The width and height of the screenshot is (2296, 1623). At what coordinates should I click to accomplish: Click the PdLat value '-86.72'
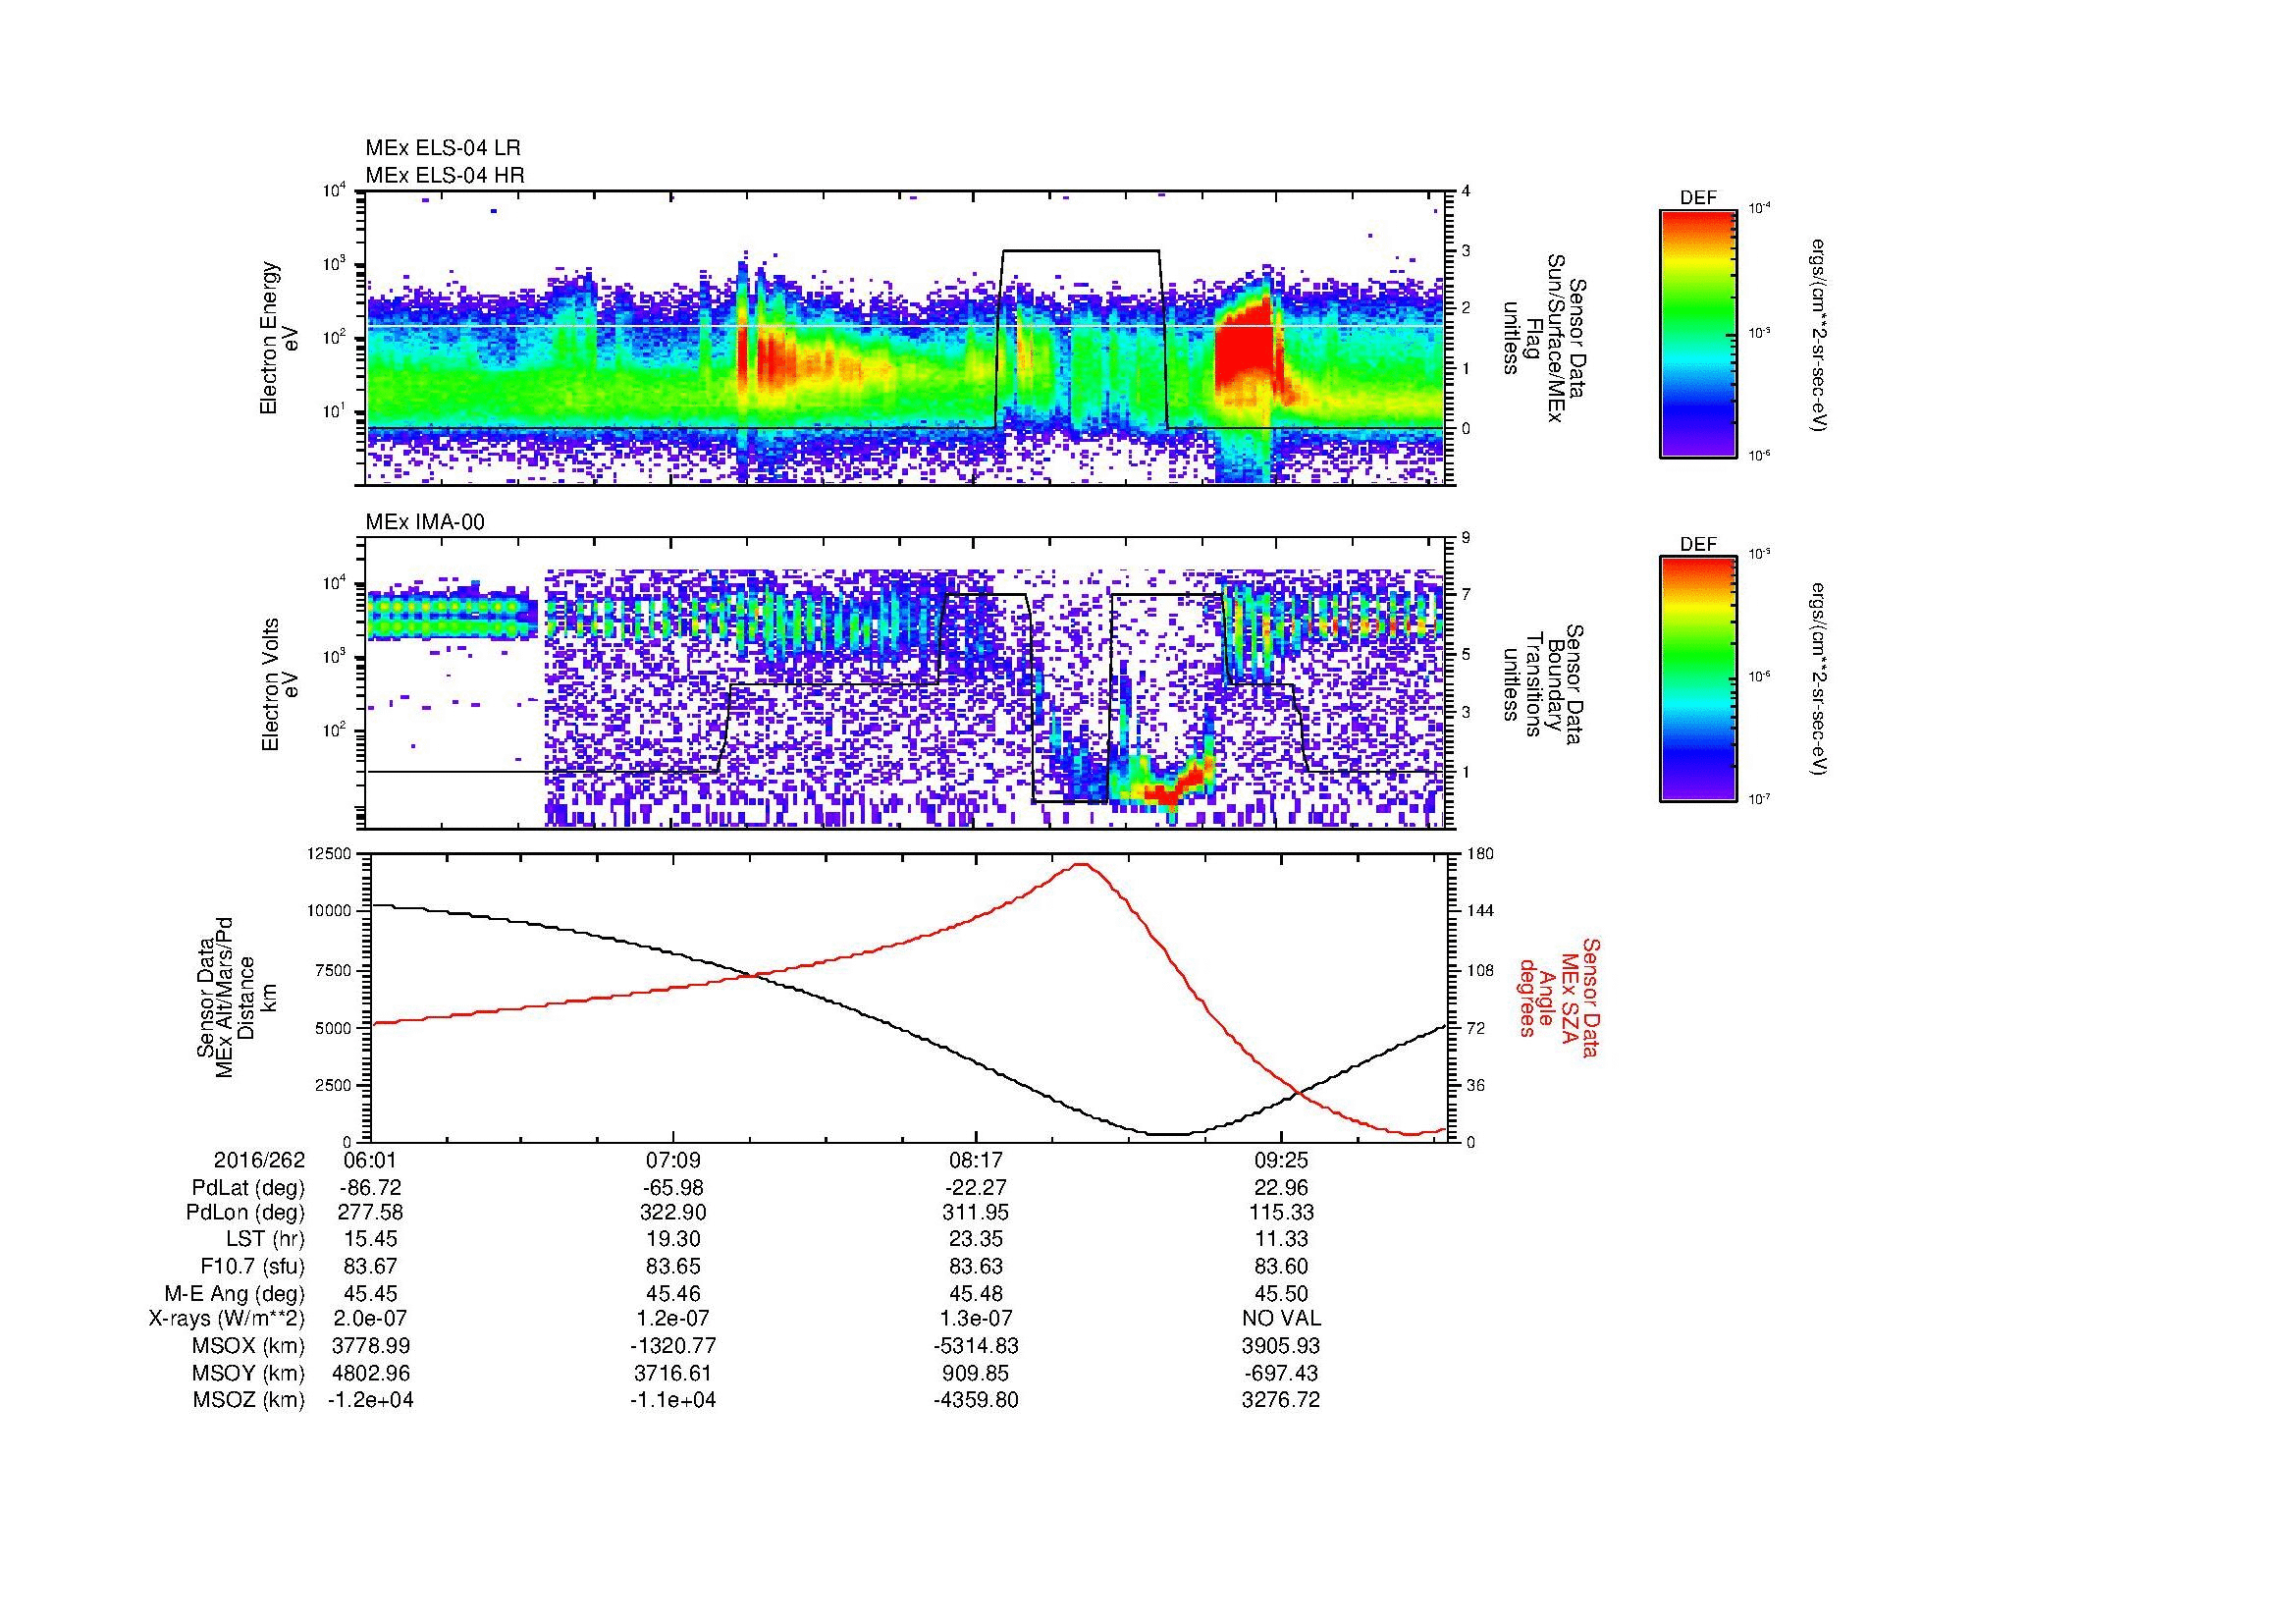370,1188
